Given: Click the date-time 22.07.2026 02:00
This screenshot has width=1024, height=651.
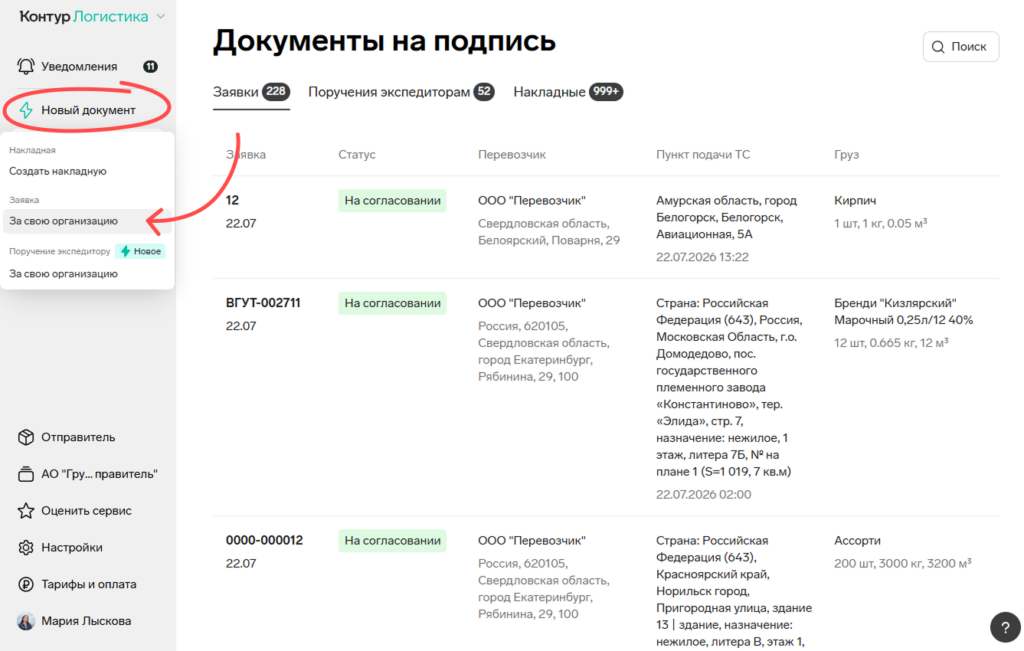Looking at the screenshot, I should click(703, 494).
